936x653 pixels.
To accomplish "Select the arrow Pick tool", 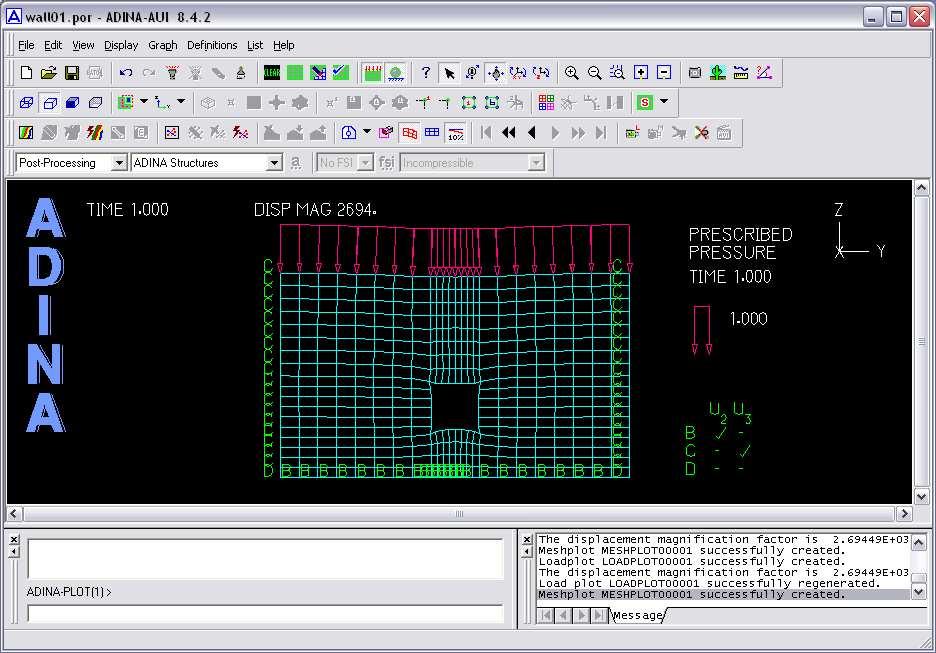I will coord(449,73).
